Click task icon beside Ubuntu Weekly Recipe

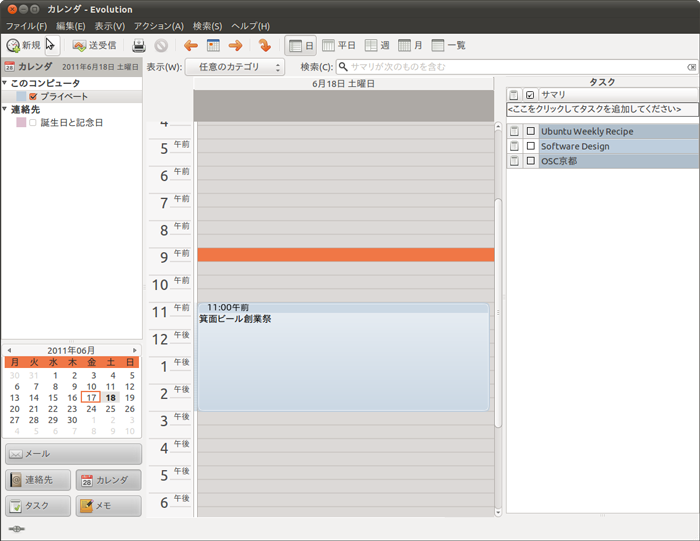[x=514, y=131]
